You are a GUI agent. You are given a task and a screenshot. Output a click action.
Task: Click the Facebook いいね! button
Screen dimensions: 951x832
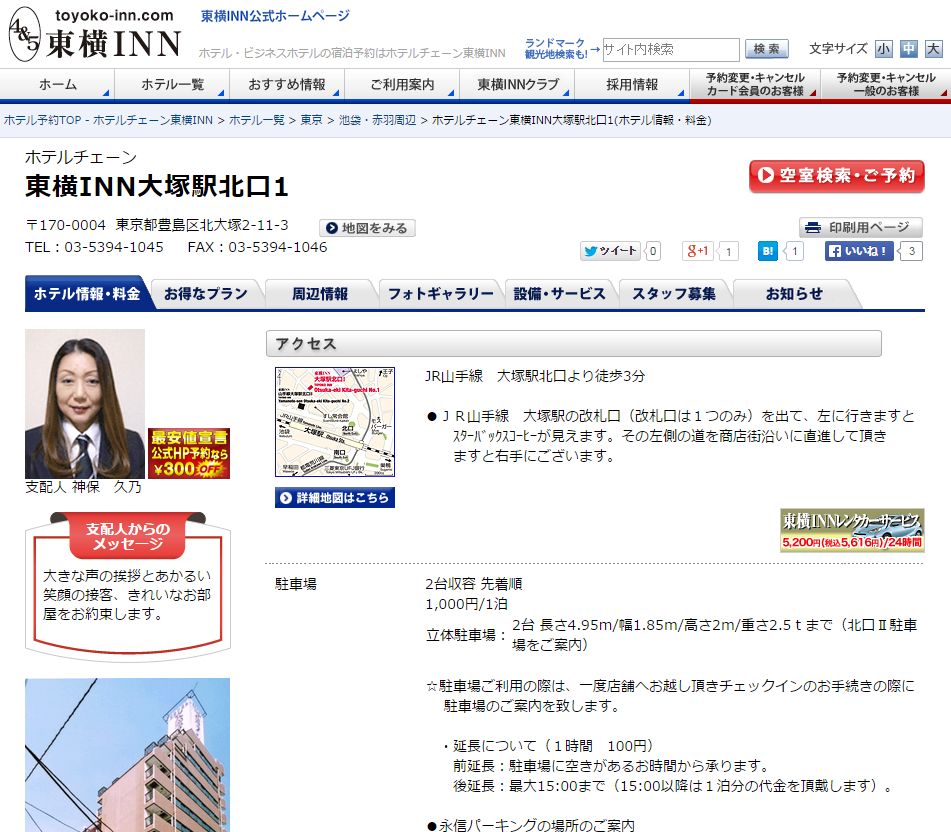point(859,251)
